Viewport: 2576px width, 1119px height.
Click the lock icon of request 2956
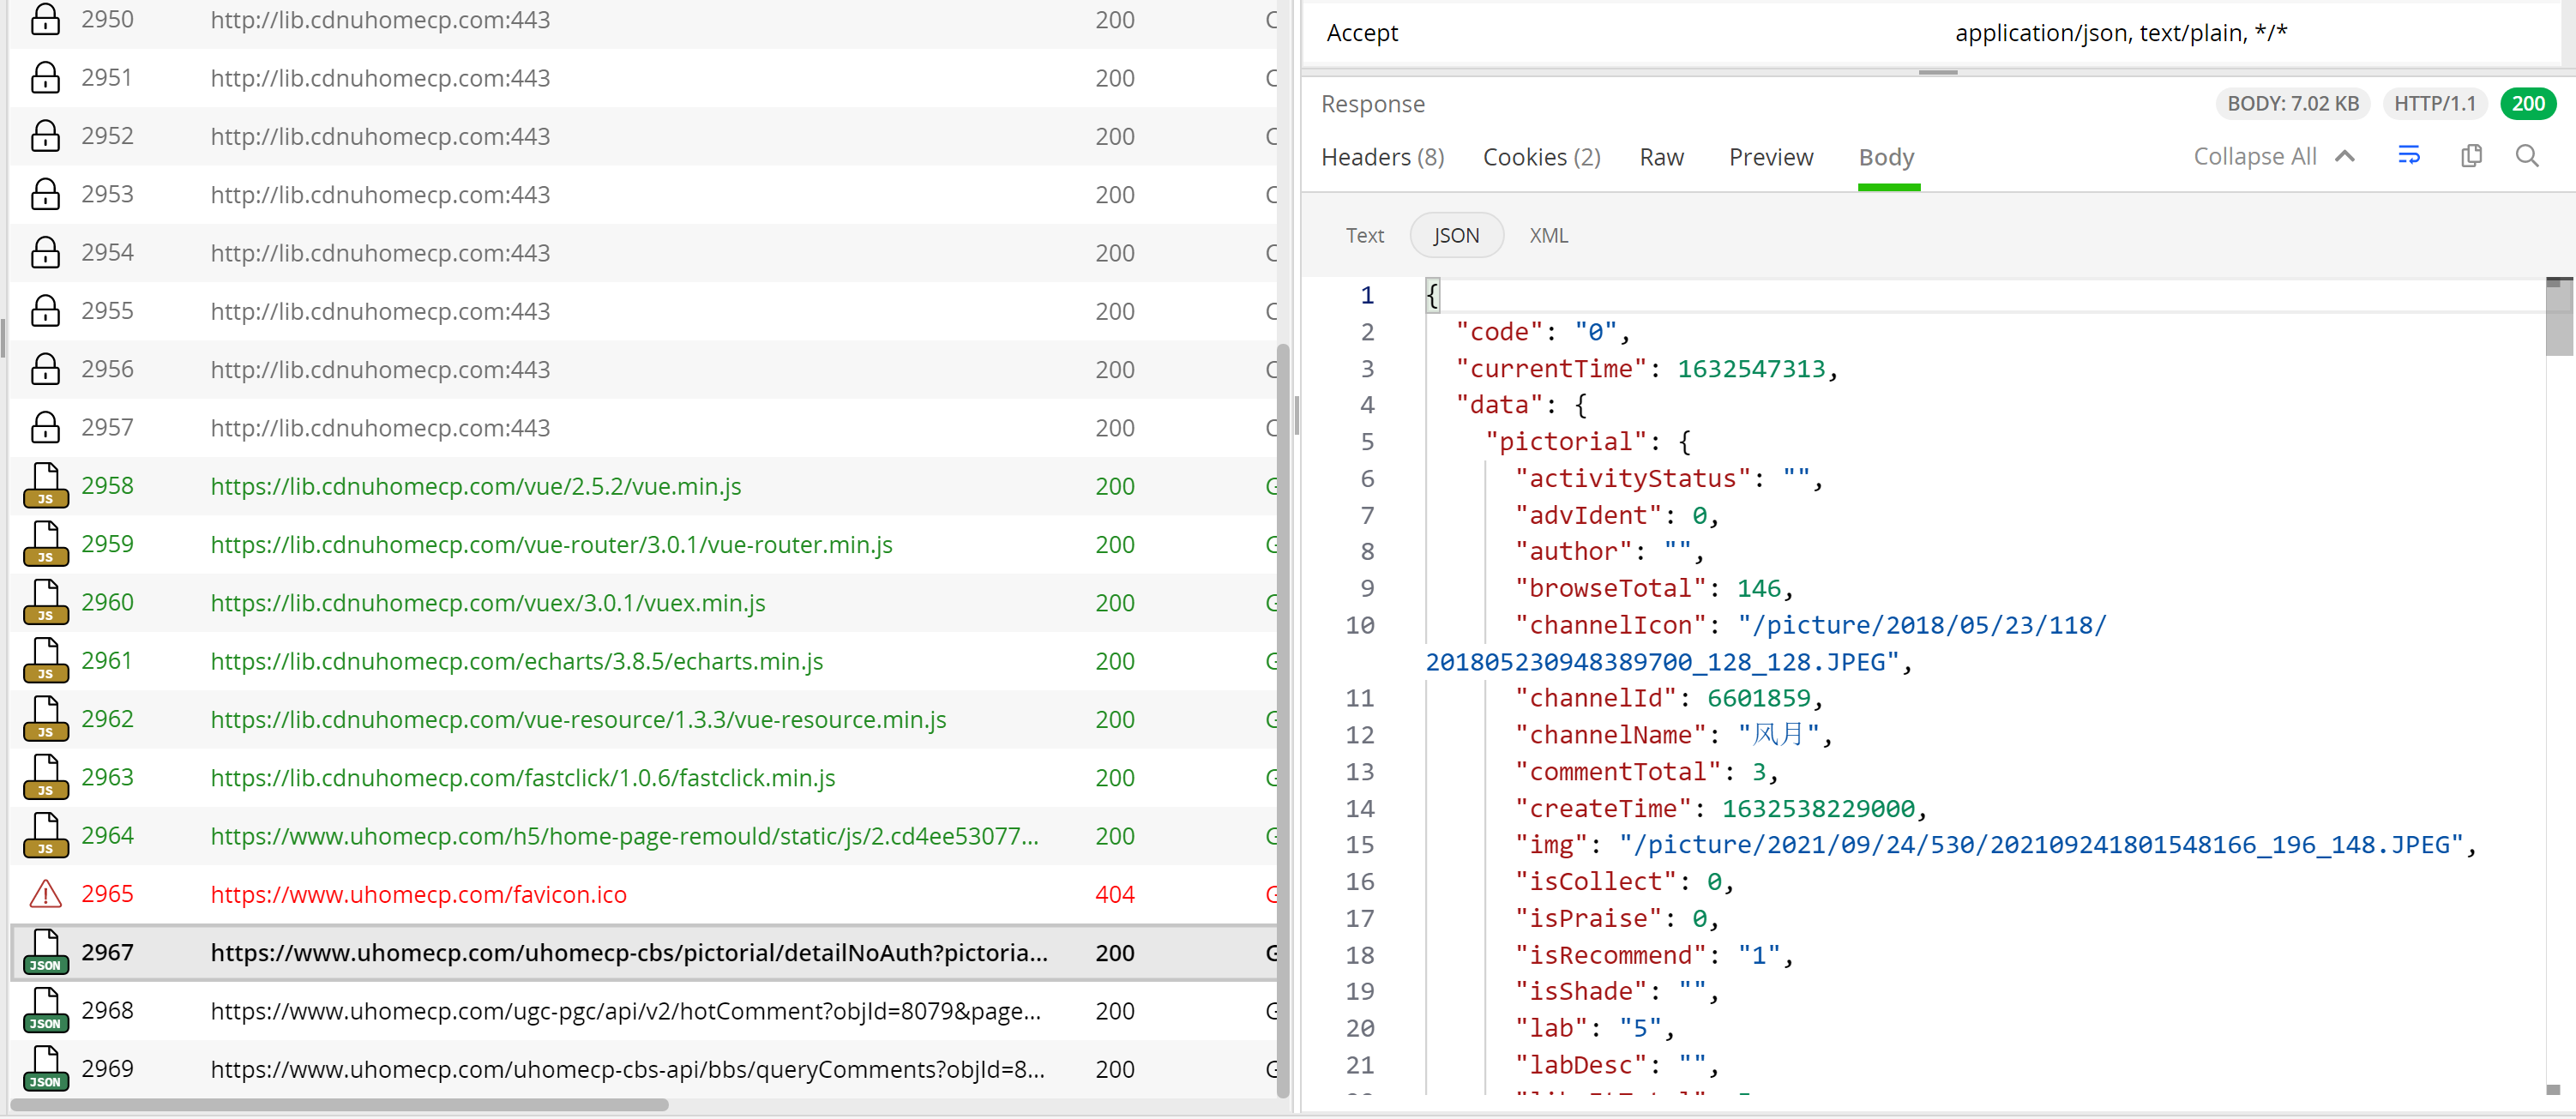45,369
